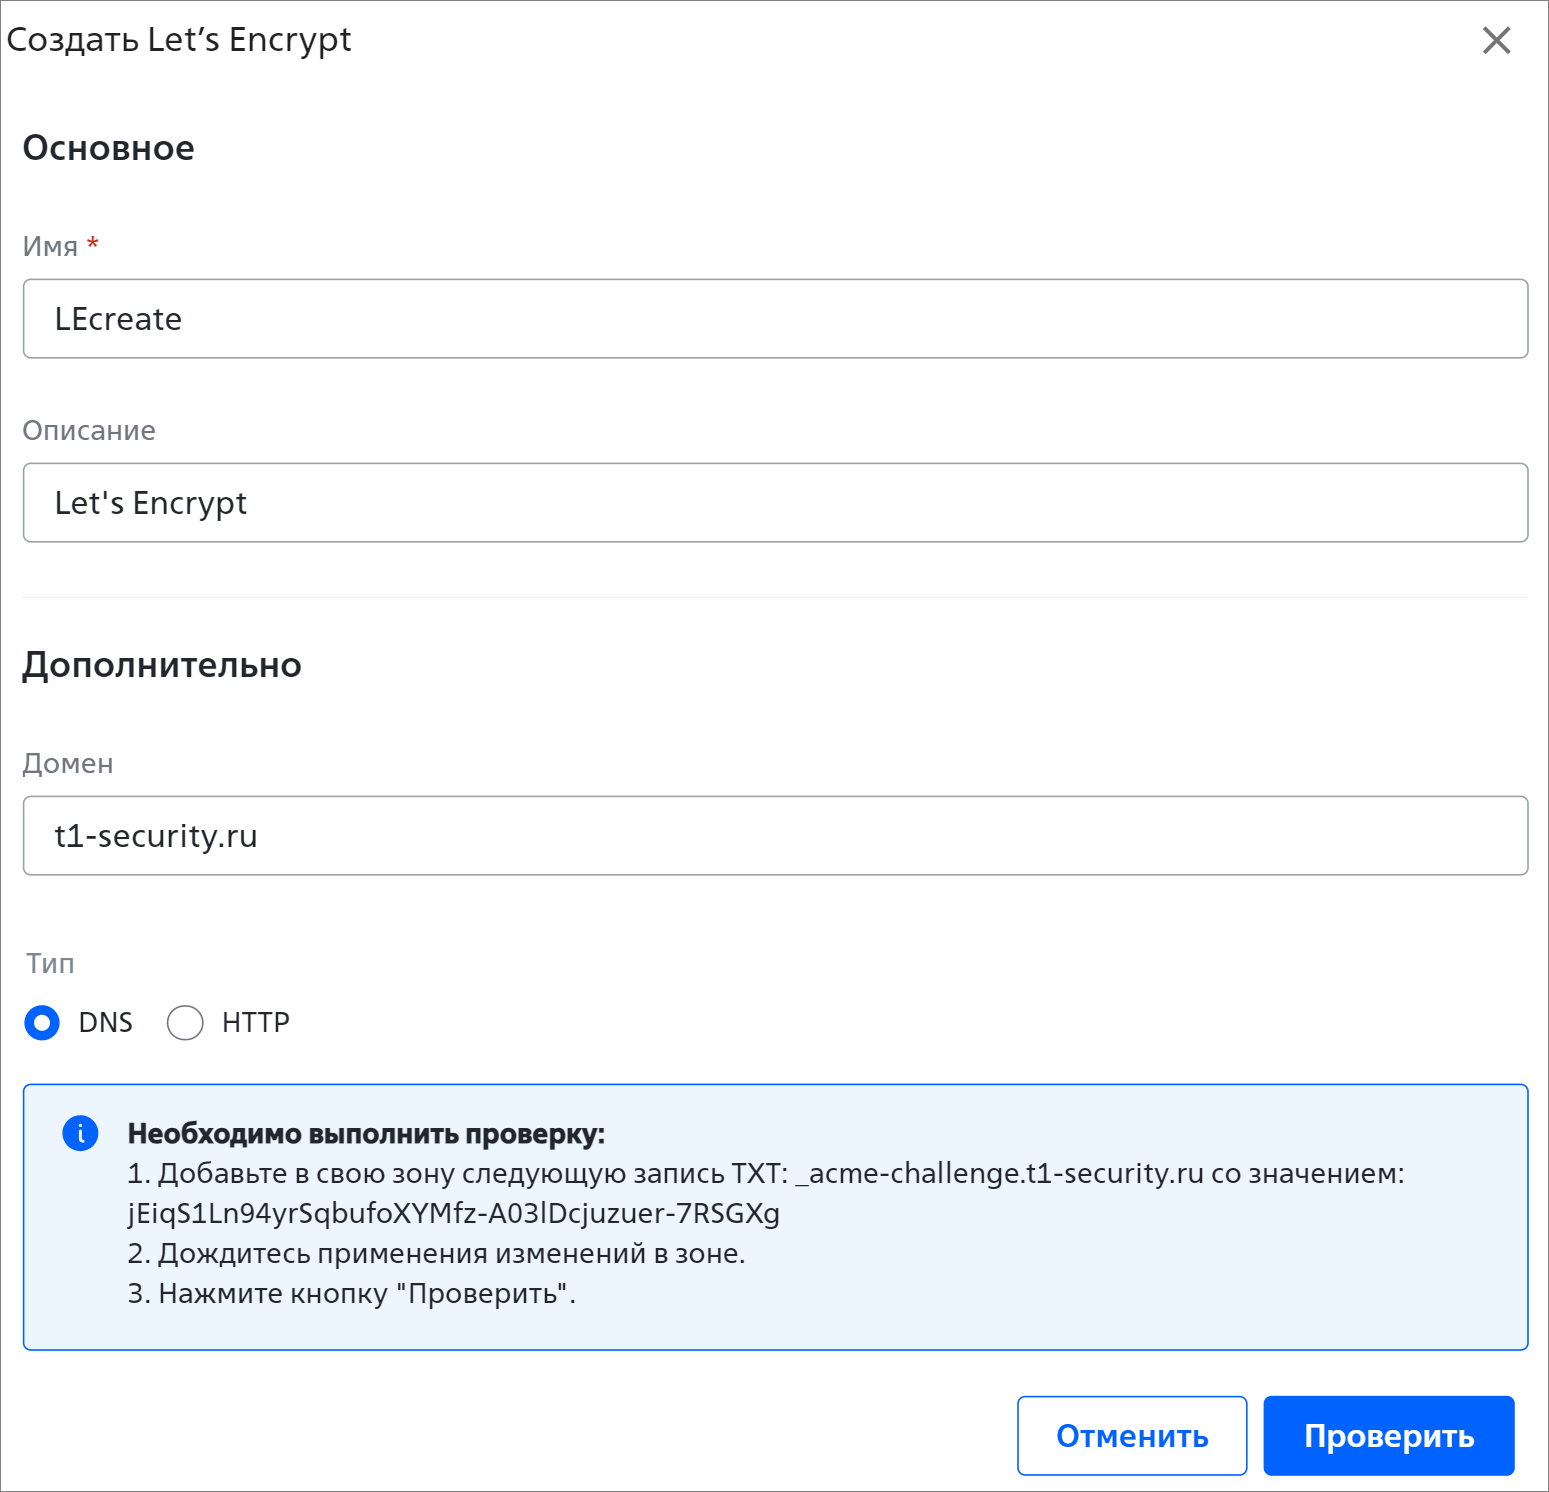
Task: Click the dialog title Создать Let's Encrypt
Action: click(179, 40)
